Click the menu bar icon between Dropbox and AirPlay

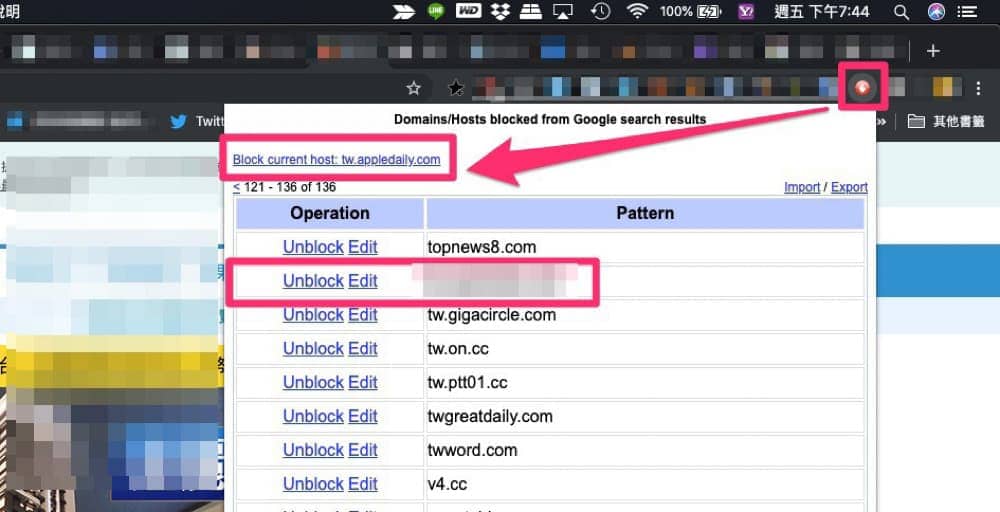click(x=531, y=11)
